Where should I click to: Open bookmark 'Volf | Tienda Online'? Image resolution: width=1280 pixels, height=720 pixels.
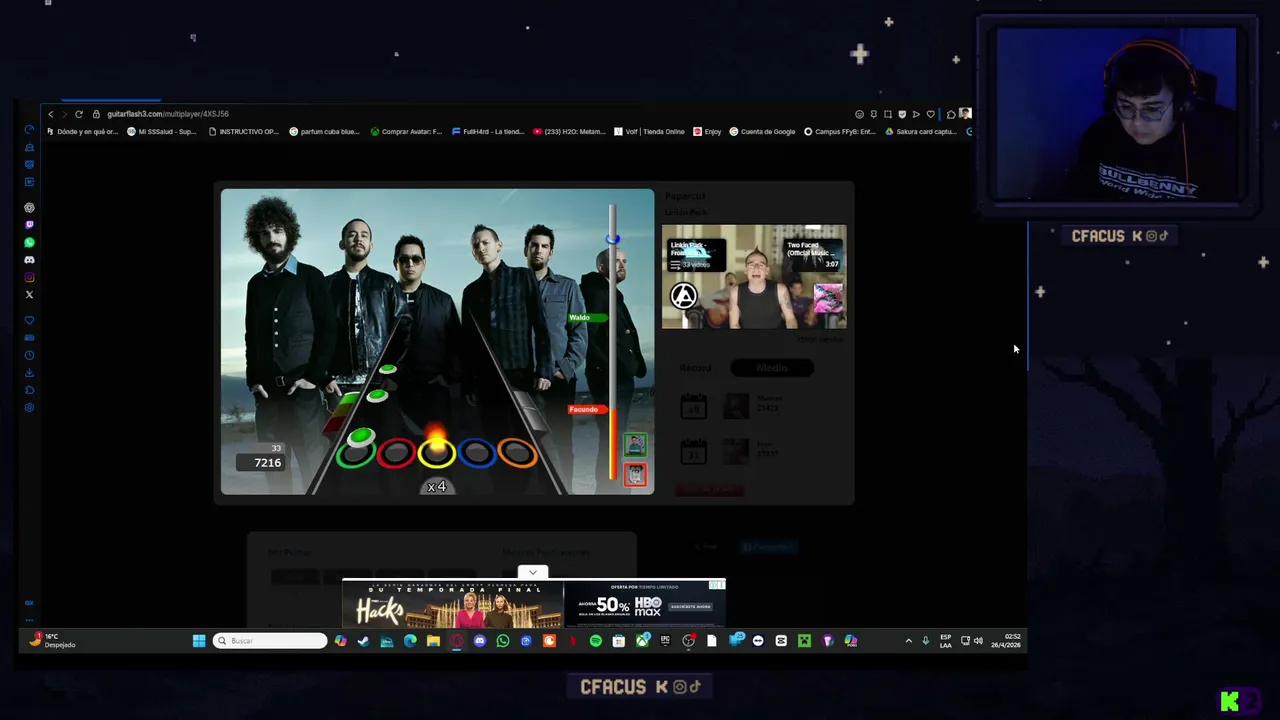649,132
